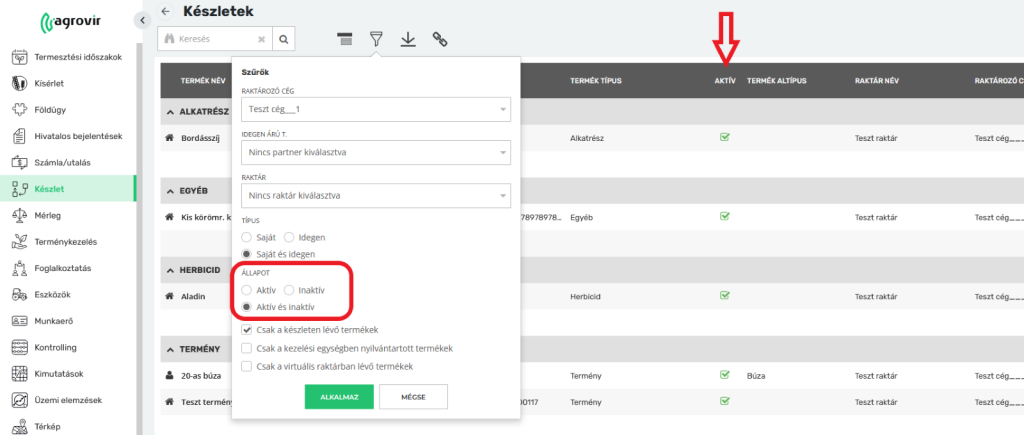Screen dimensions: 1024x435
Task: Go back using the arrow beside Készletek
Action: (x=165, y=12)
